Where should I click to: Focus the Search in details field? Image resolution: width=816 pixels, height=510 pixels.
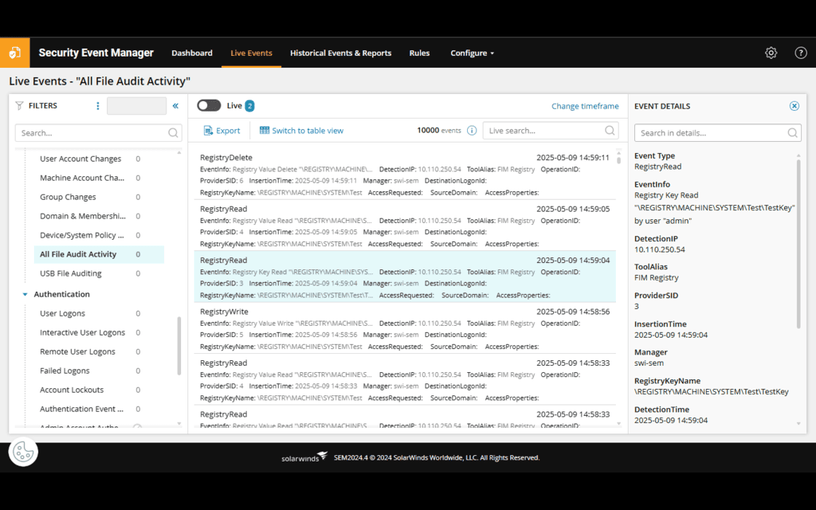(x=717, y=133)
